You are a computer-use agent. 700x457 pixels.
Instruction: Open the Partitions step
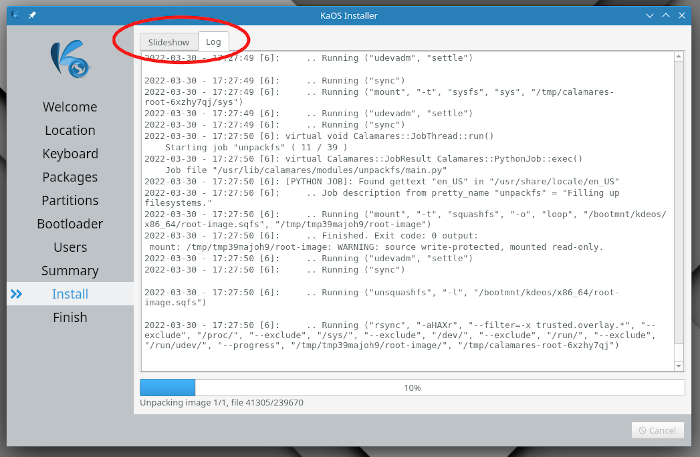click(x=70, y=200)
